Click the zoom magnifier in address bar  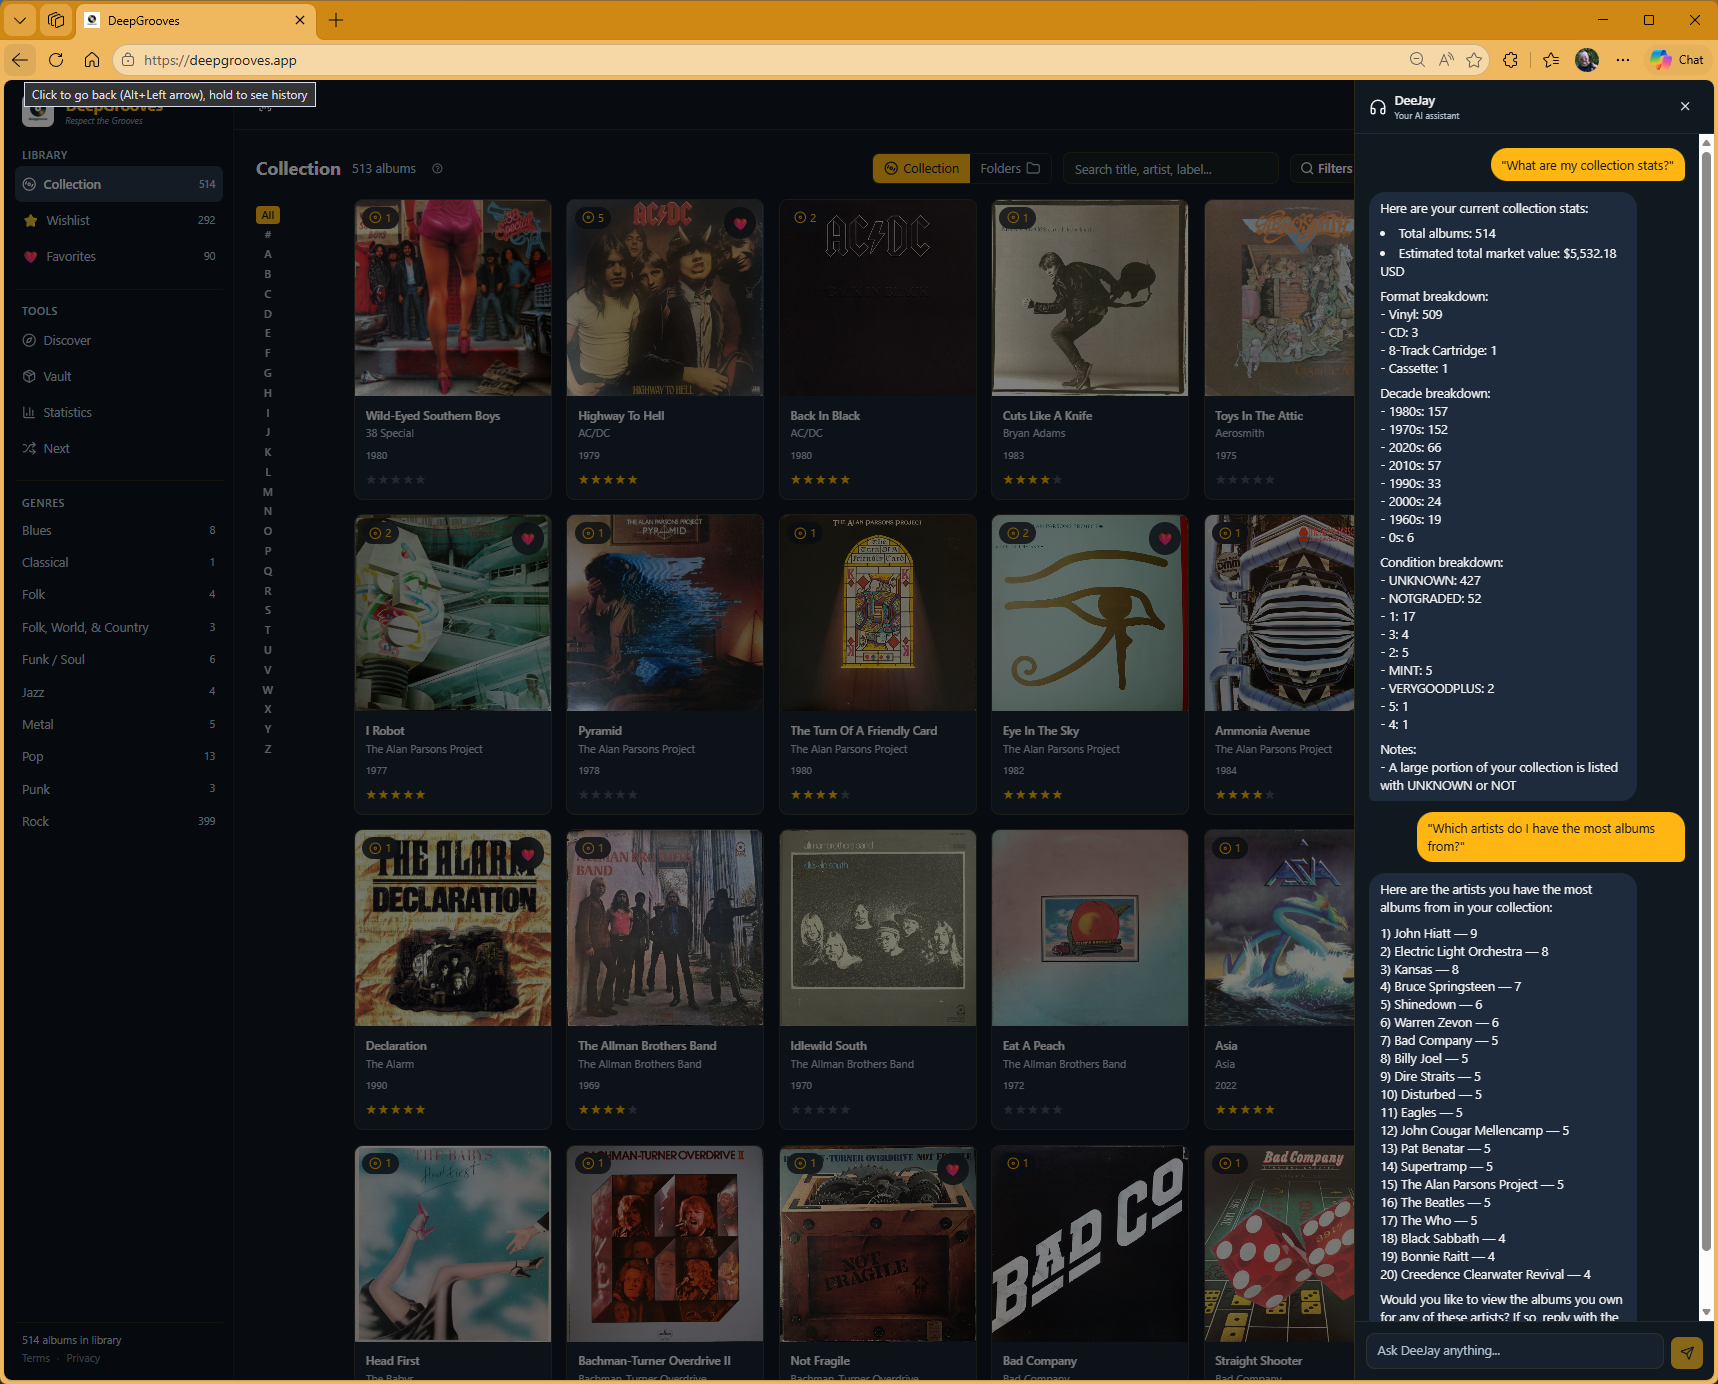click(x=1417, y=60)
